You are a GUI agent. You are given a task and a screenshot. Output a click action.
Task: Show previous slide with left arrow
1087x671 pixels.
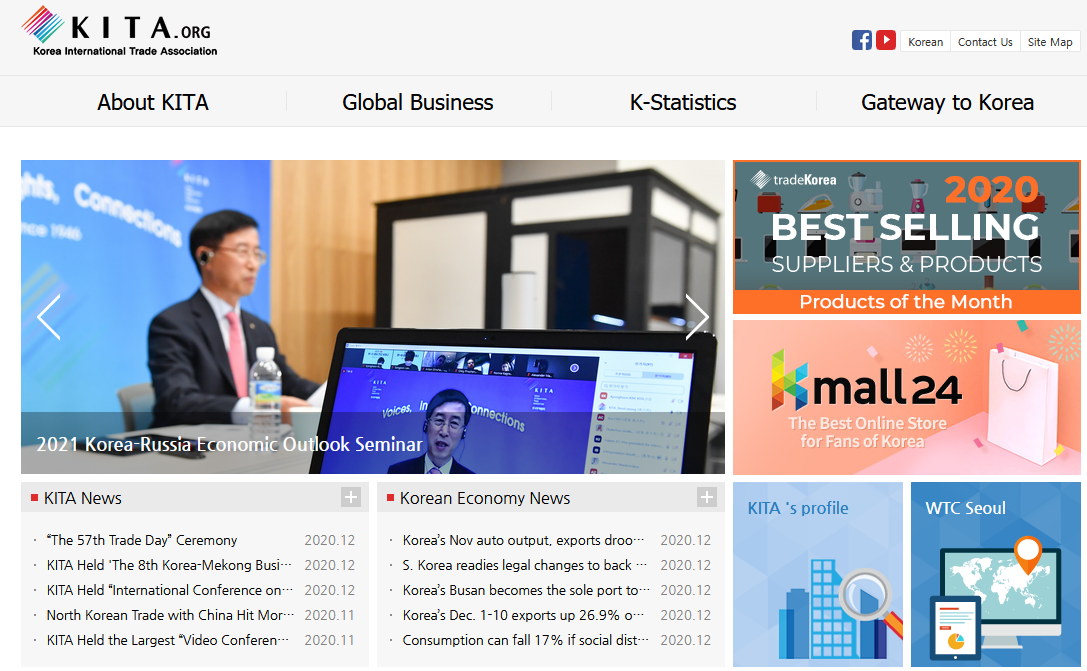coord(49,317)
